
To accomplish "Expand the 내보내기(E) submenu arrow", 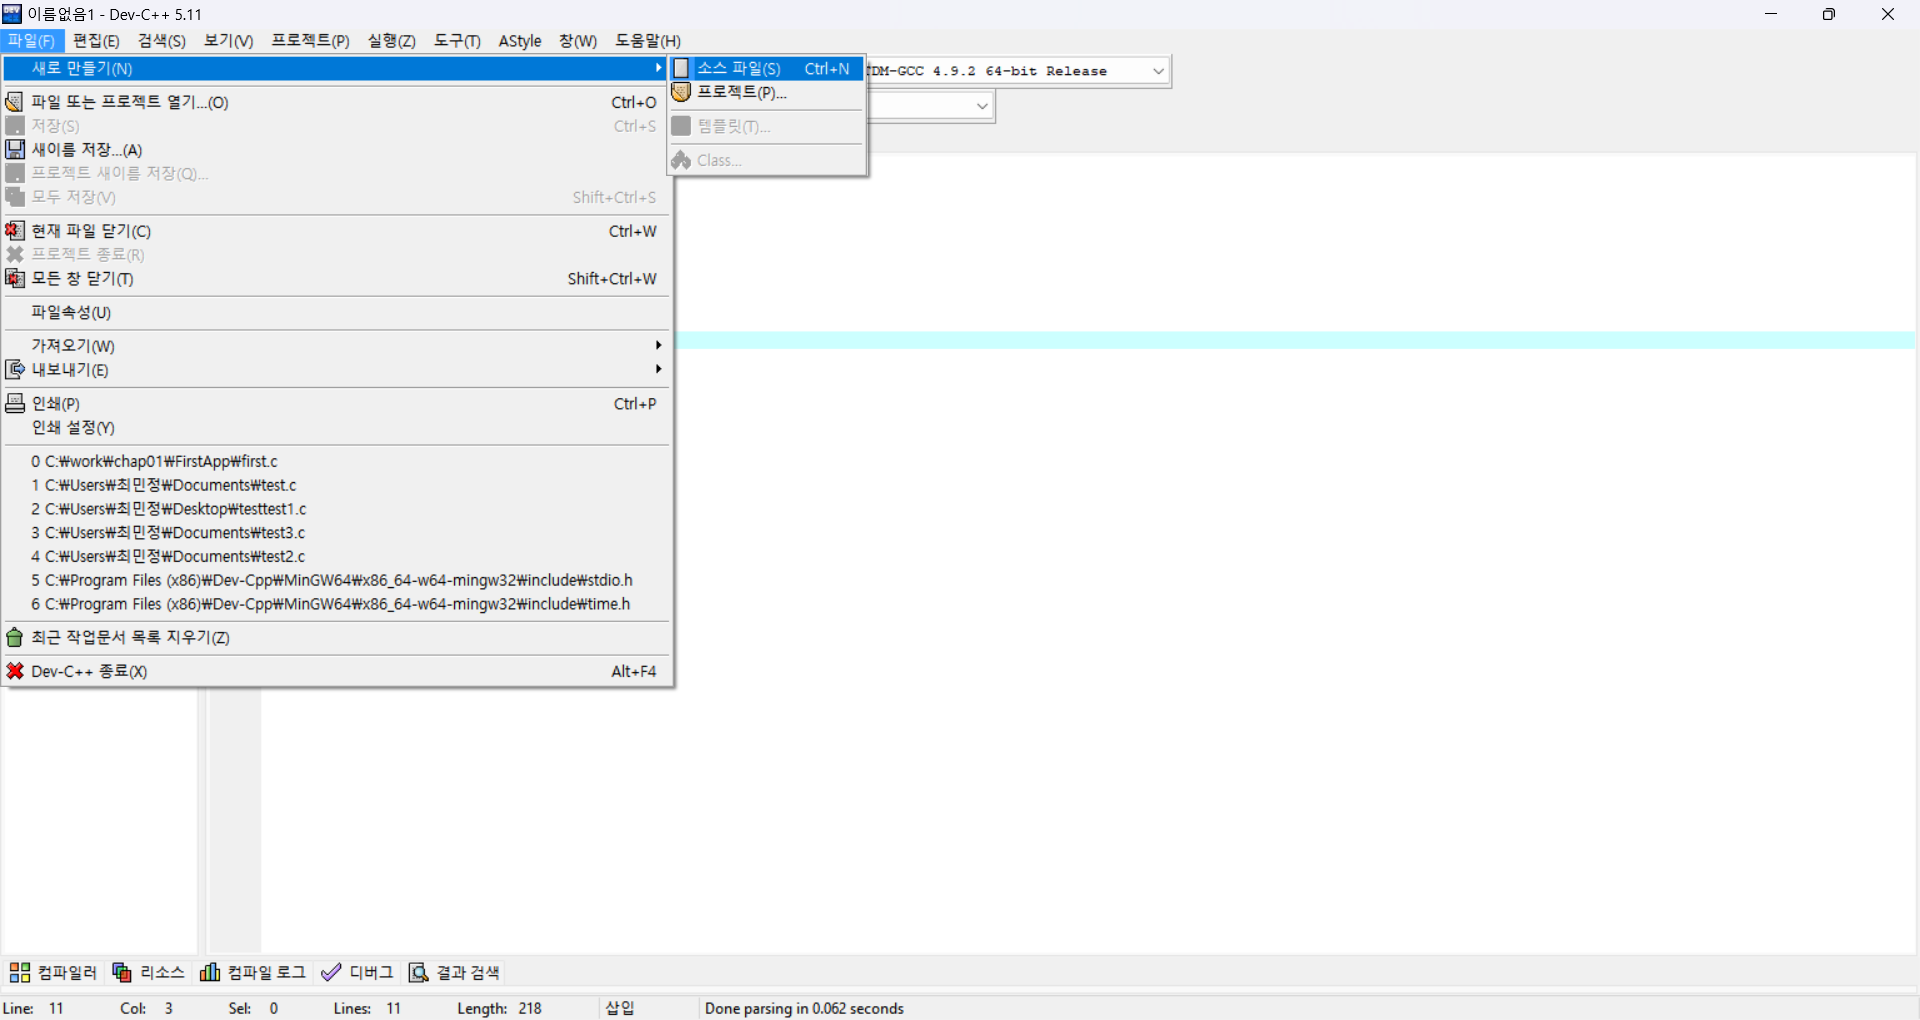I will coord(658,369).
